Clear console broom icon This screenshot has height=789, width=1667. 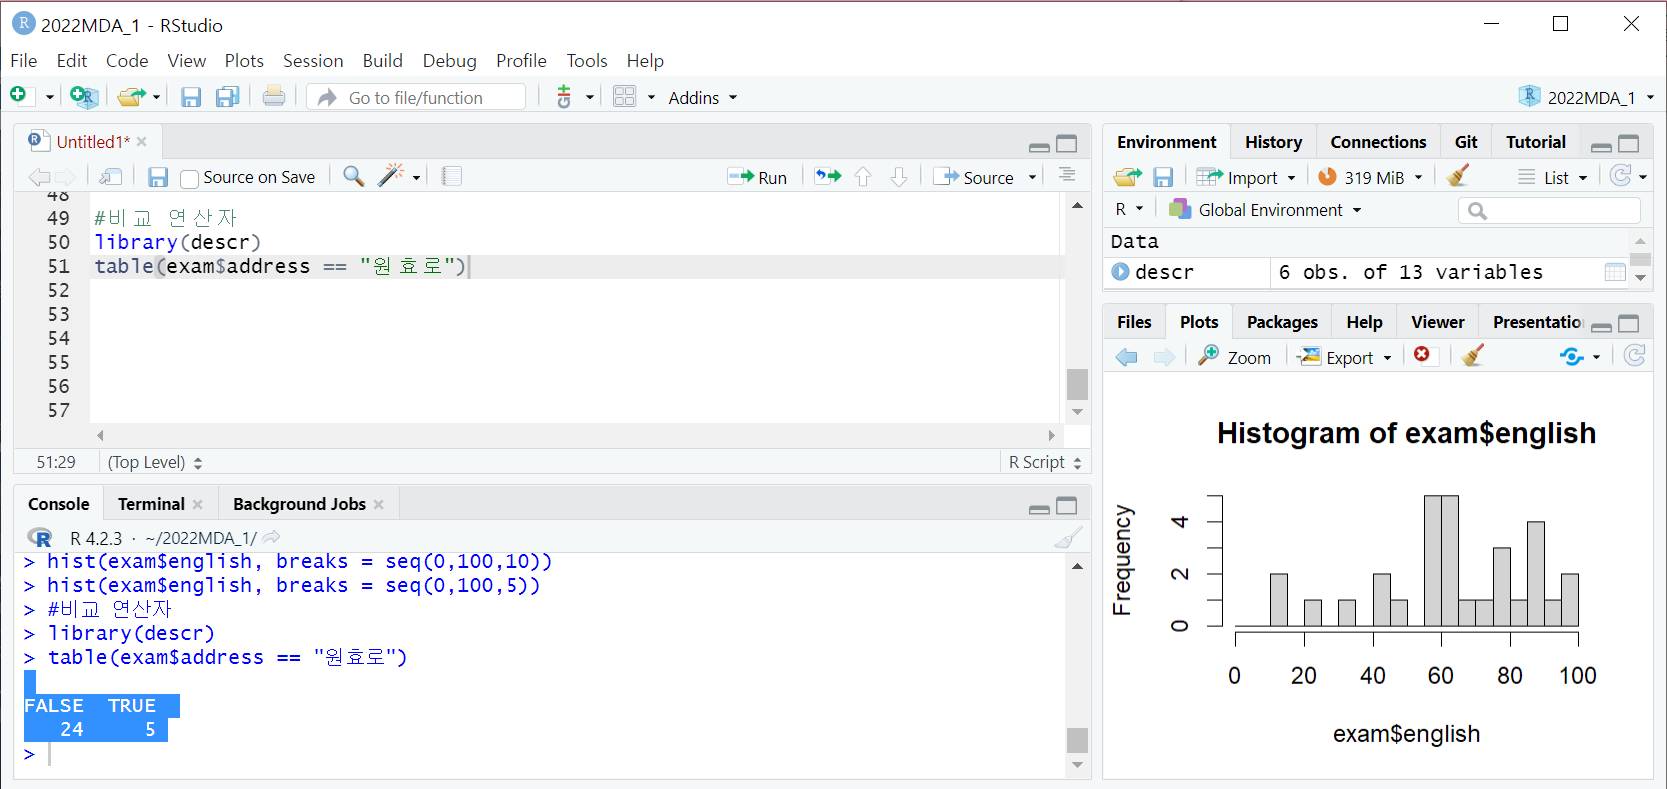point(1068,537)
